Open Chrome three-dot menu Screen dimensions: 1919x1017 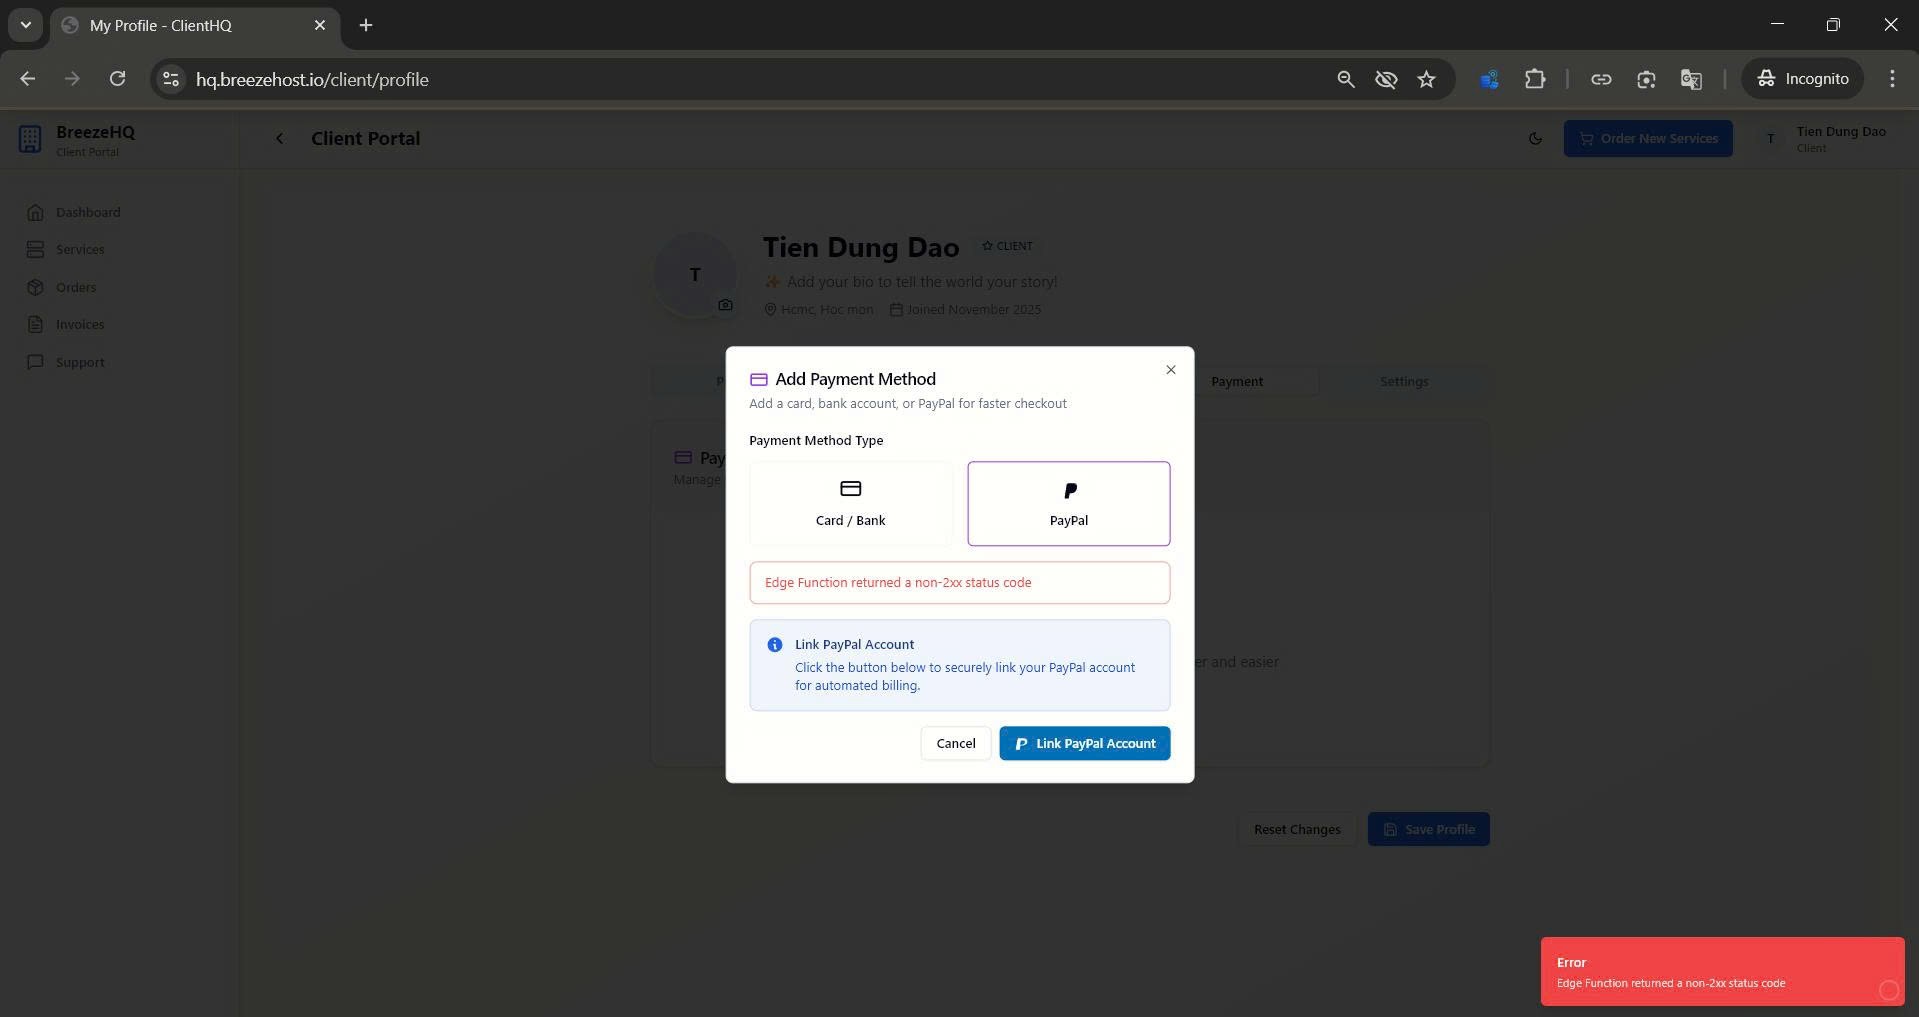[1891, 79]
